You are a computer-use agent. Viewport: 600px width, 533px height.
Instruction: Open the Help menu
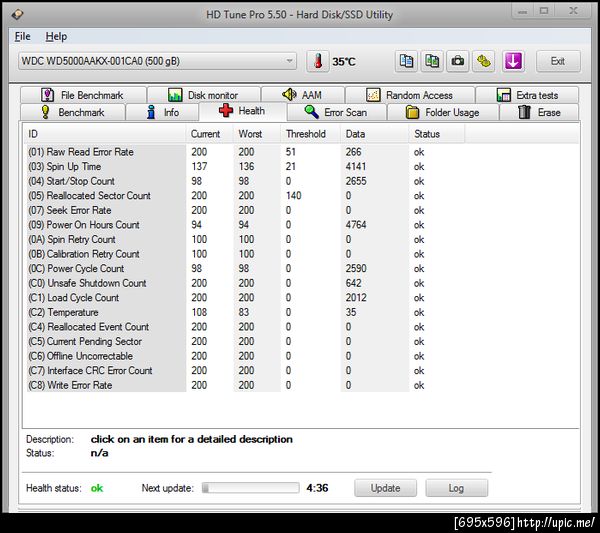point(56,36)
